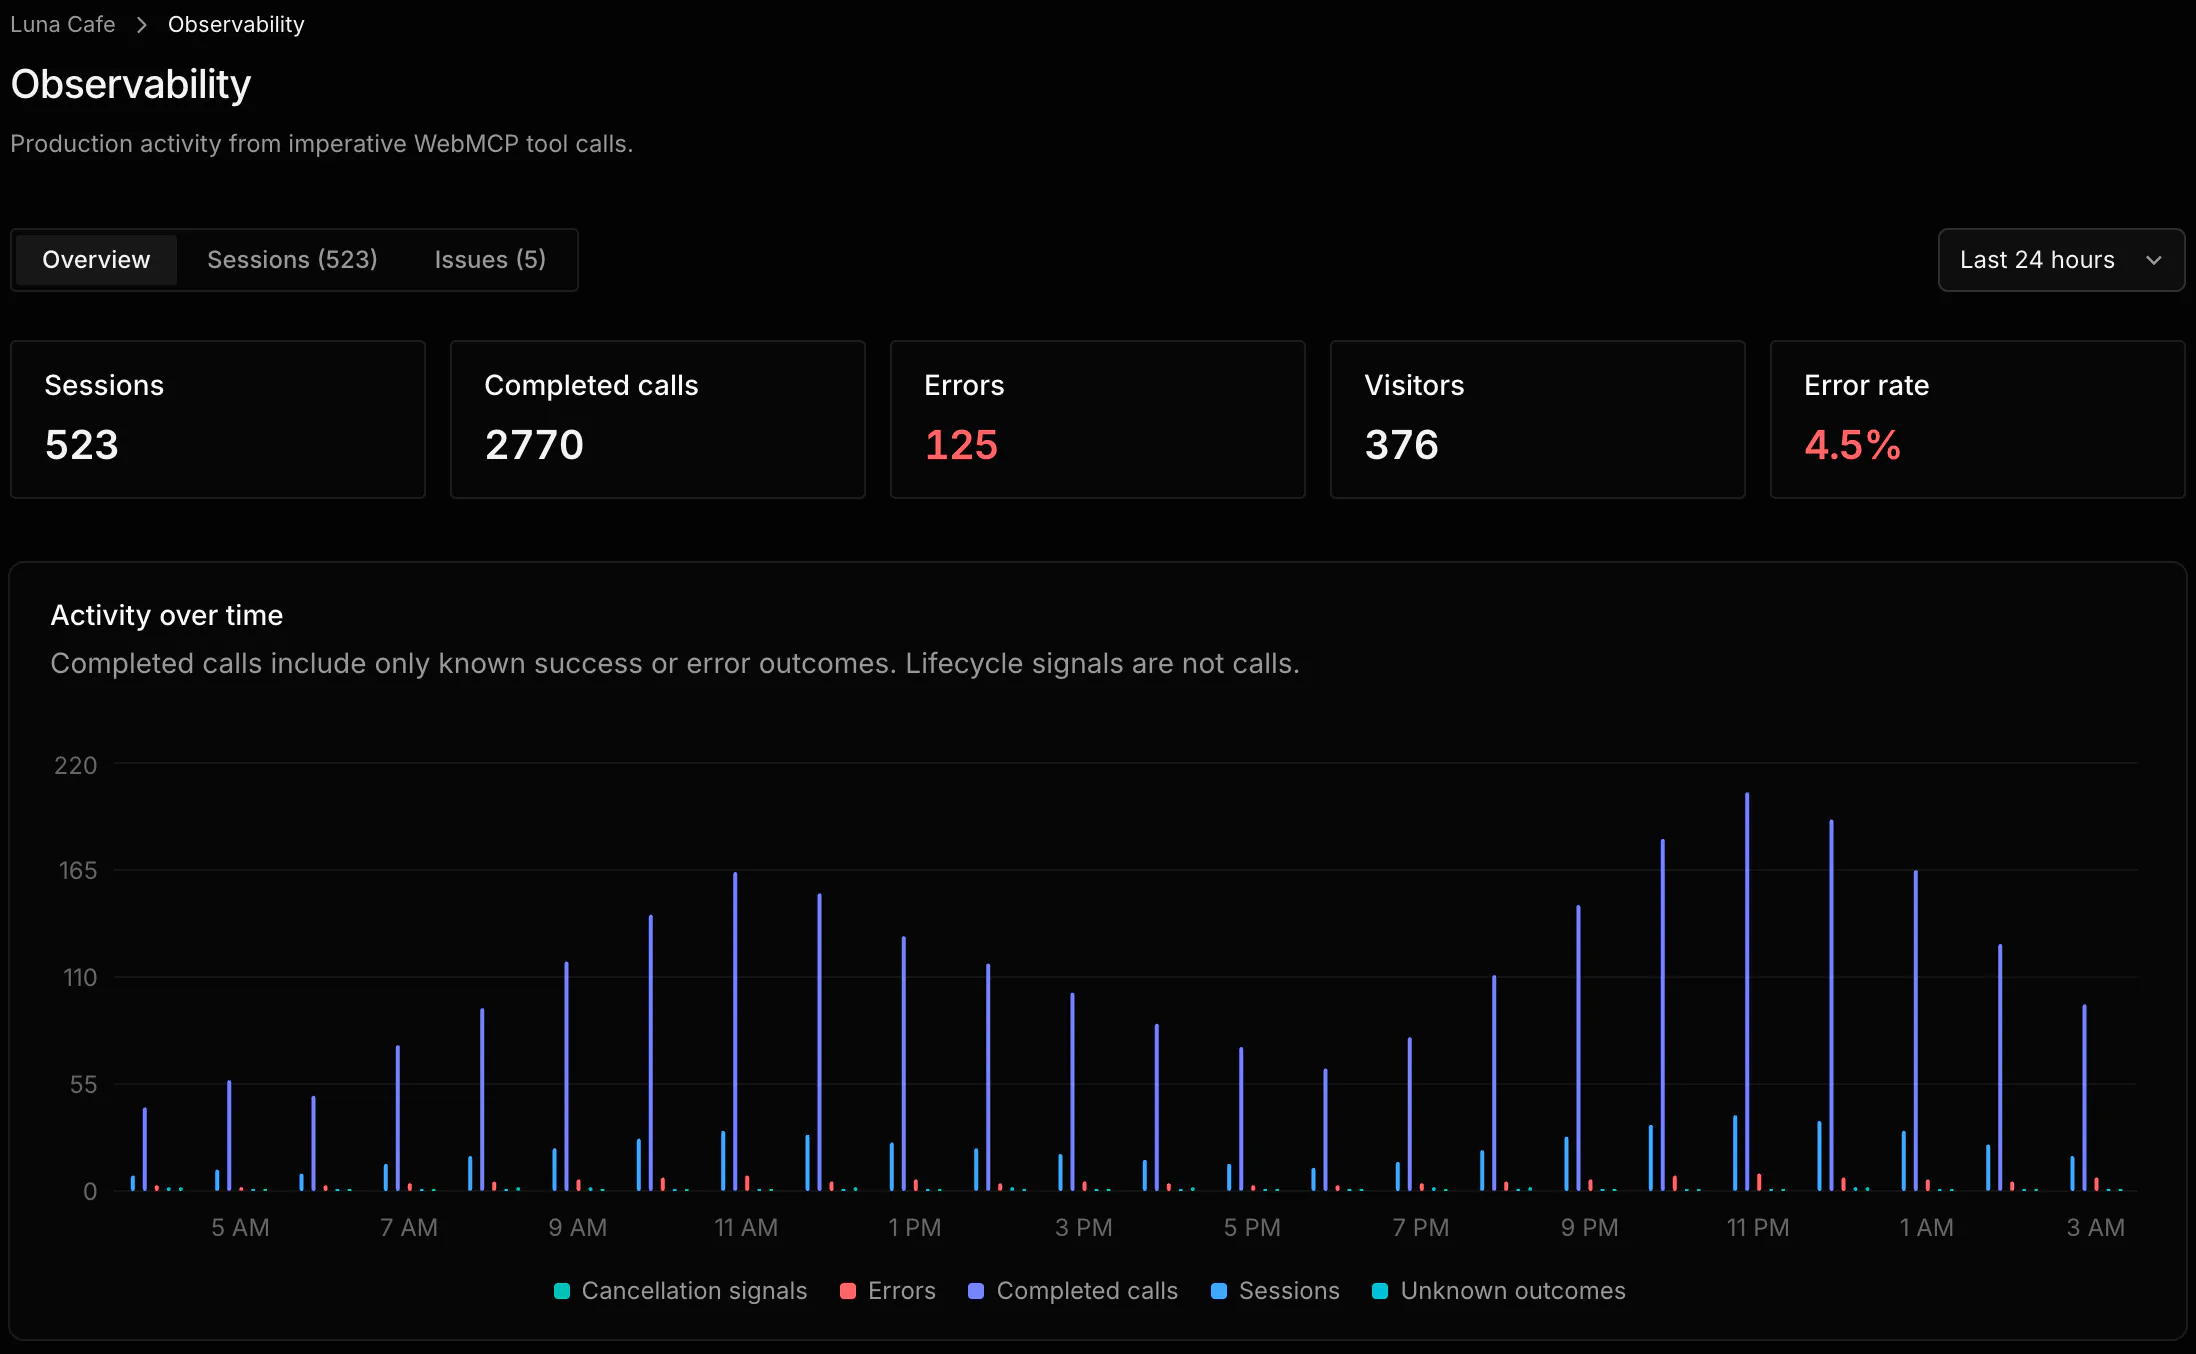2196x1354 pixels.
Task: Click the 11 AM Completed calls bar
Action: pos(735,1031)
